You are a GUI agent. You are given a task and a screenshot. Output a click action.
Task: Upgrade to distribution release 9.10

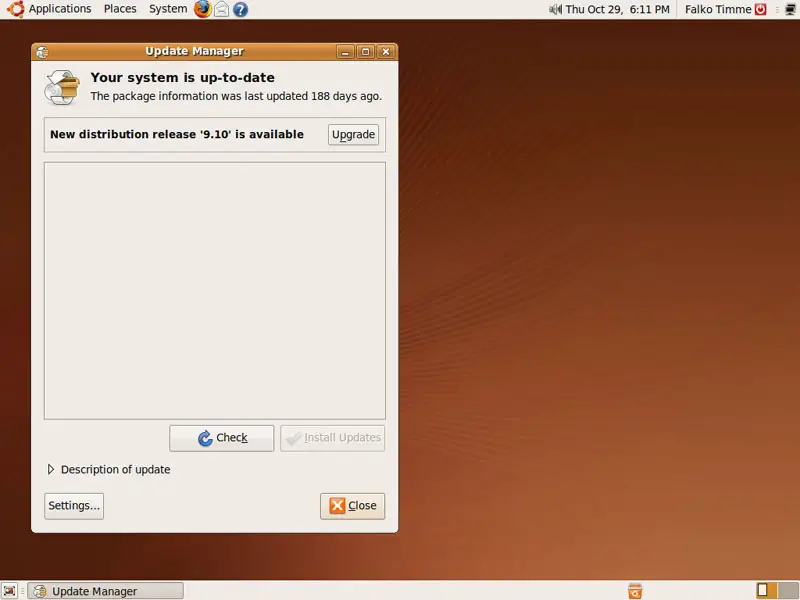tap(353, 135)
